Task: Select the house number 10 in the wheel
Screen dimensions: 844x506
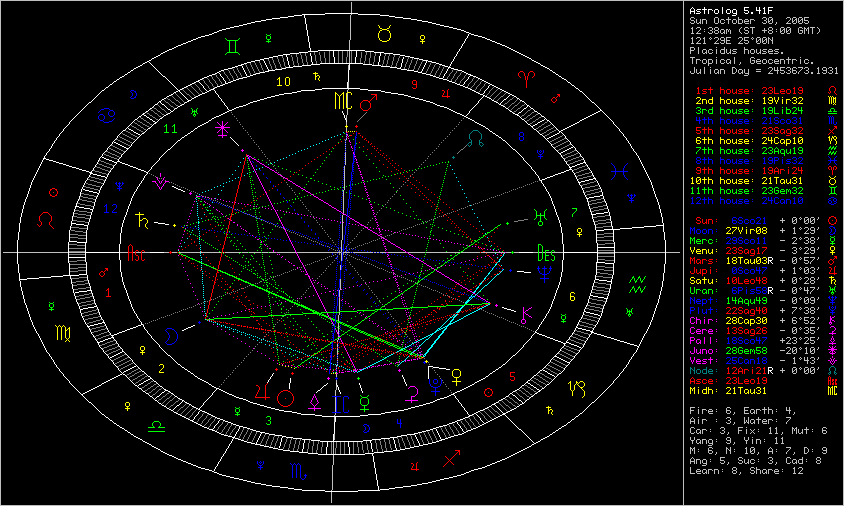Action: pos(284,82)
